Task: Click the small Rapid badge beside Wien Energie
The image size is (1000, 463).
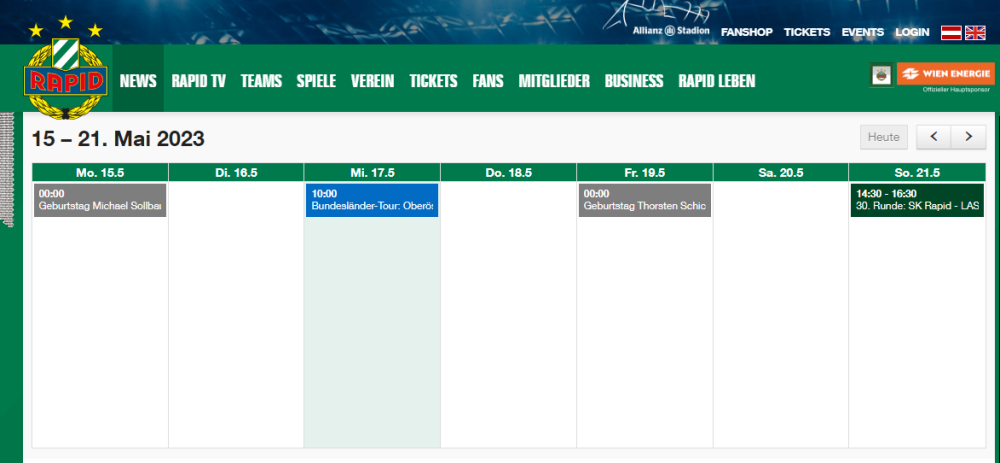Action: coord(882,76)
